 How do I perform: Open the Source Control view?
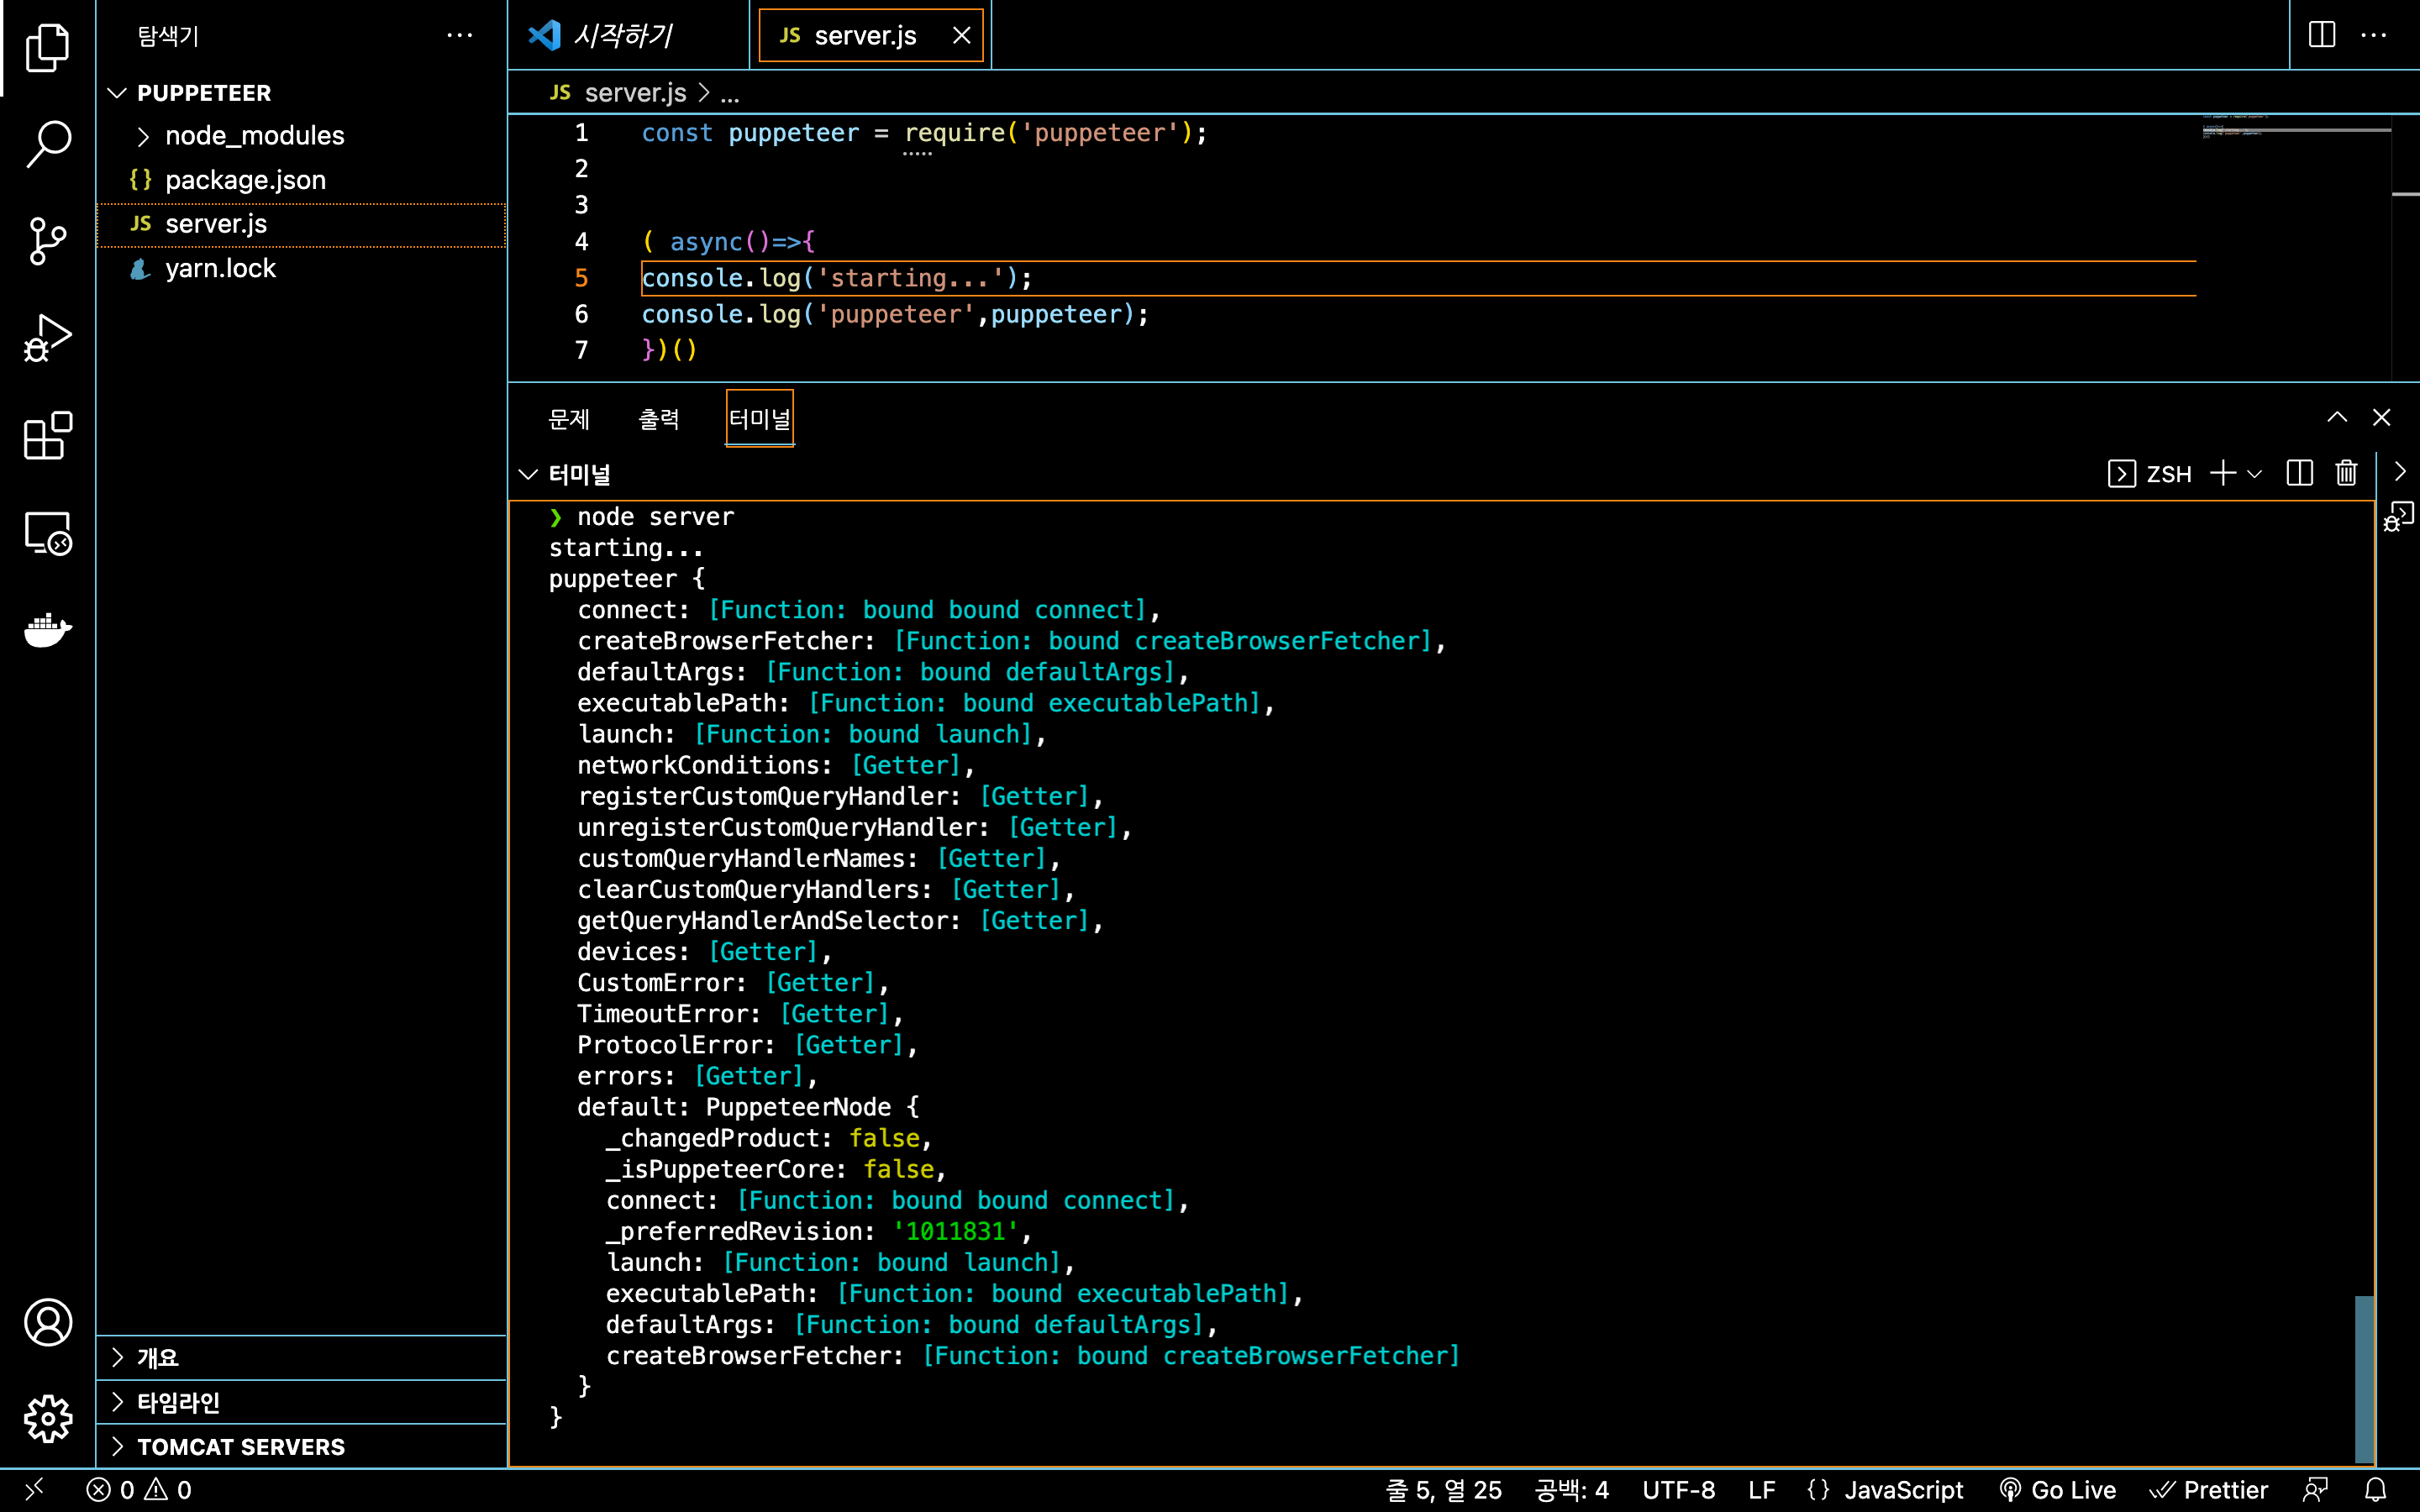pyautogui.click(x=47, y=241)
